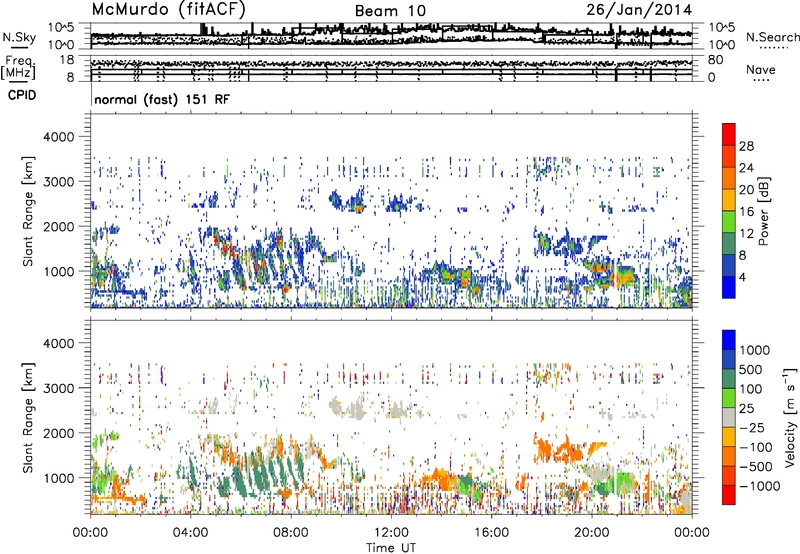Image resolution: width=800 pixels, height=554 pixels.
Task: Click the date "26/Jan/2014"
Action: coord(639,10)
